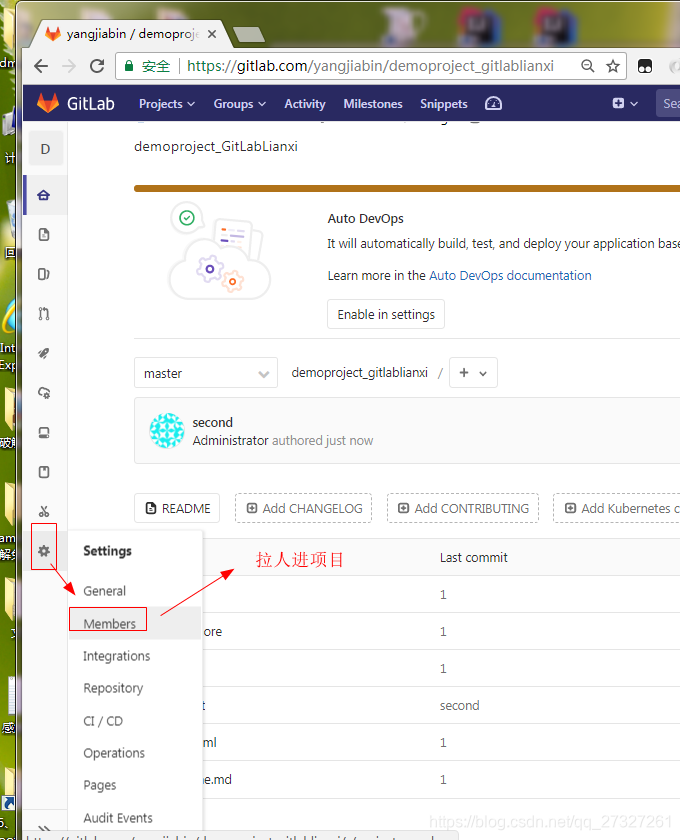680x840 pixels.
Task: Open the second commit title link
Action: [213, 423]
